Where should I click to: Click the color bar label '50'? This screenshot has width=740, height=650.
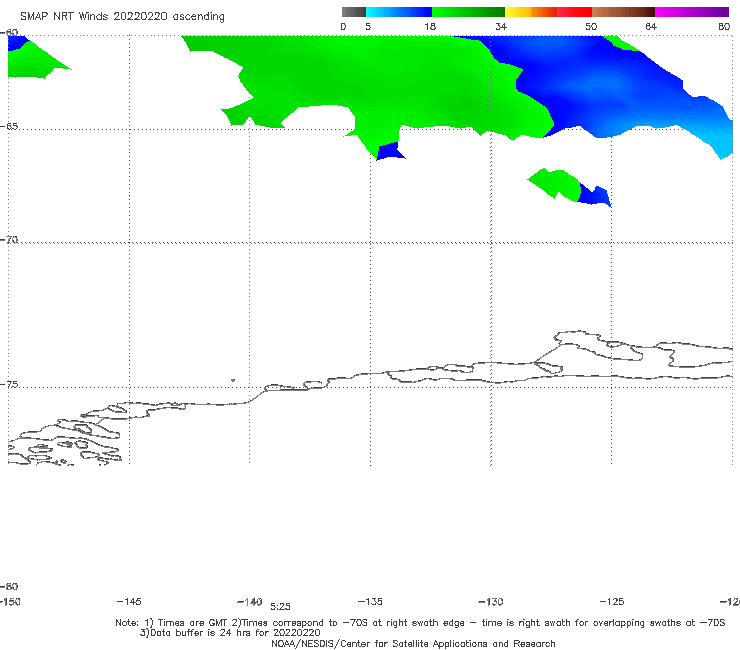(591, 26)
